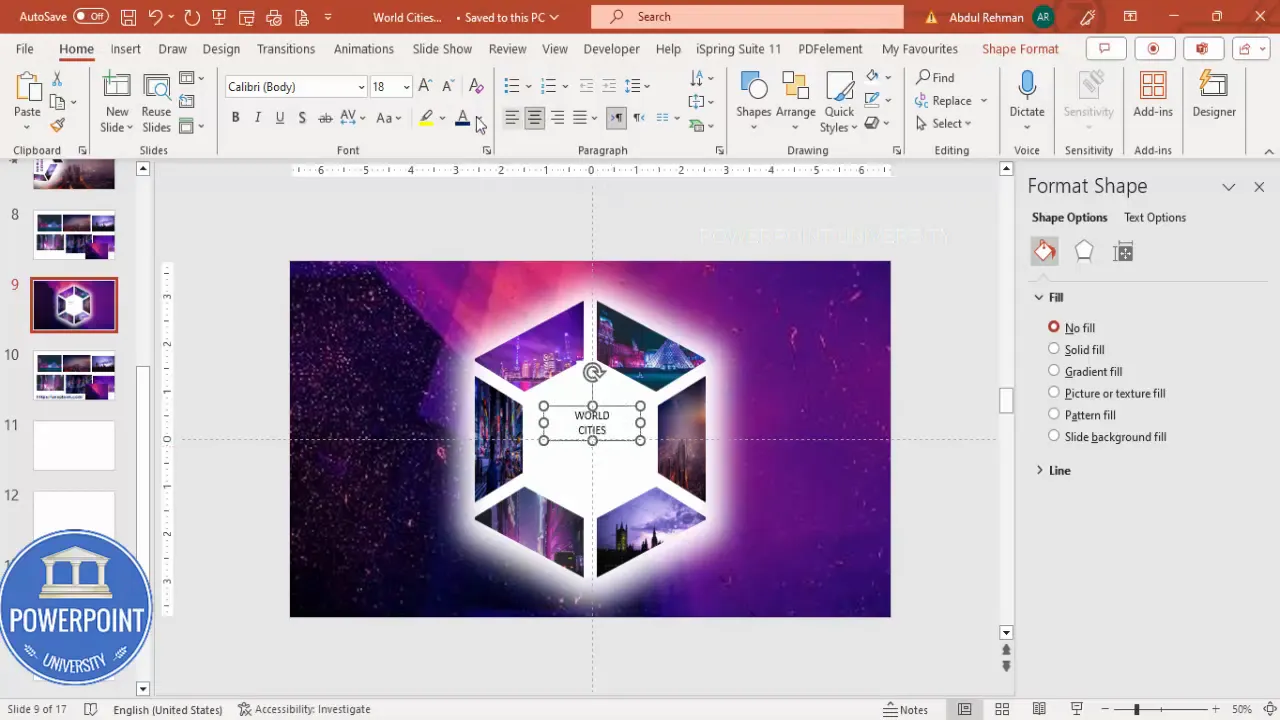Collapse the Fill section
Screen dimensions: 1280x720
tap(1049, 297)
